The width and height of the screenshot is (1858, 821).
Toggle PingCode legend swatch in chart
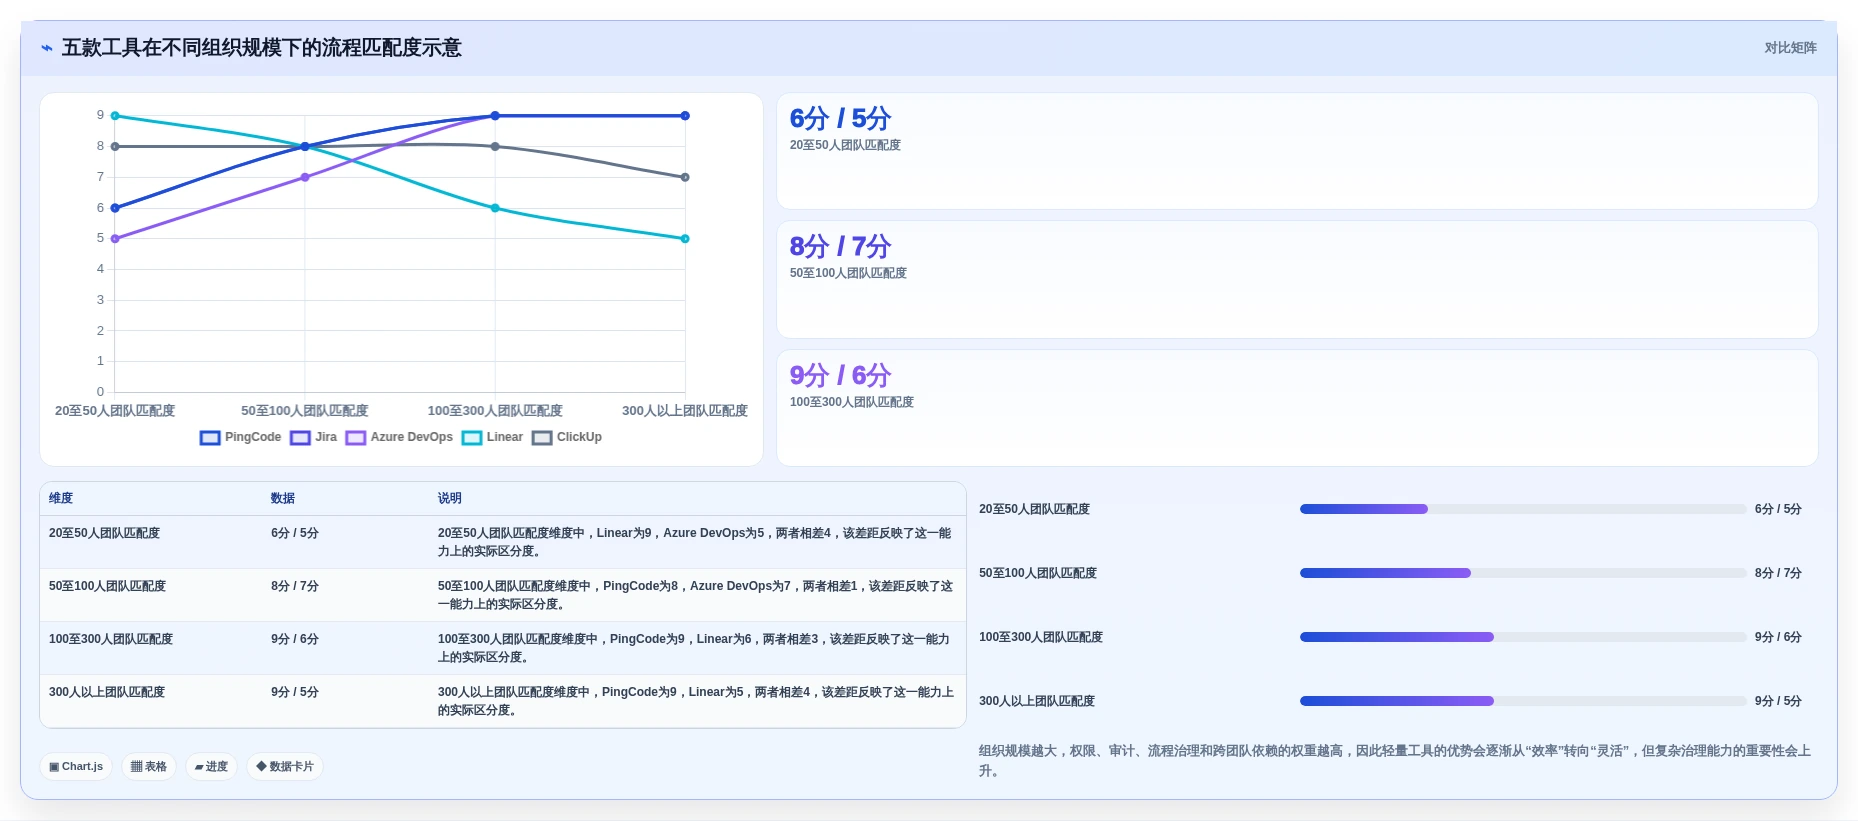(x=210, y=438)
